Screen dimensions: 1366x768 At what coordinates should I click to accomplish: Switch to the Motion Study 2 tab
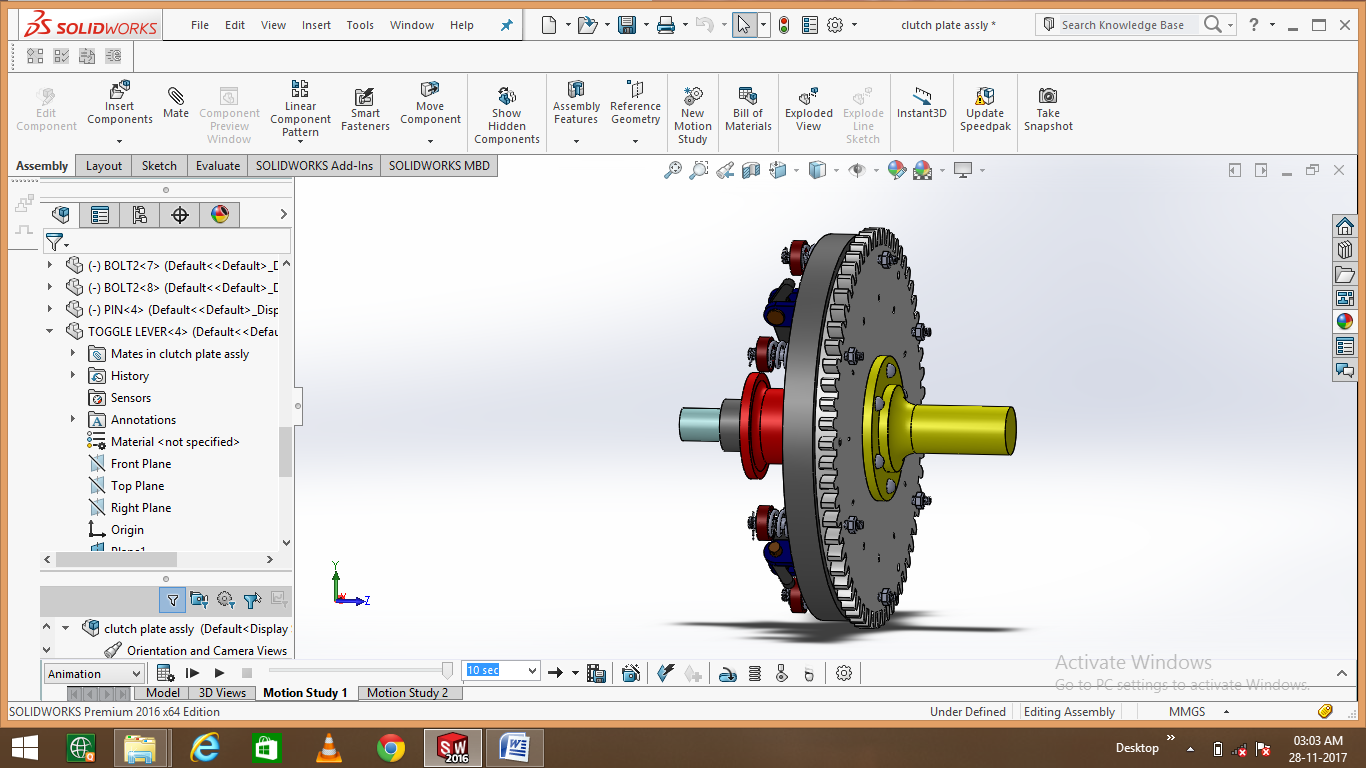tap(410, 692)
